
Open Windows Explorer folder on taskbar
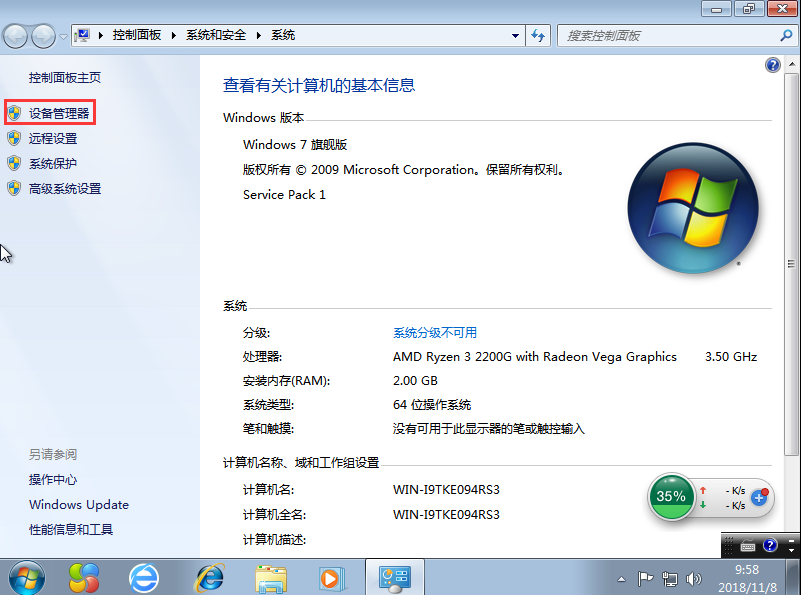pyautogui.click(x=271, y=576)
